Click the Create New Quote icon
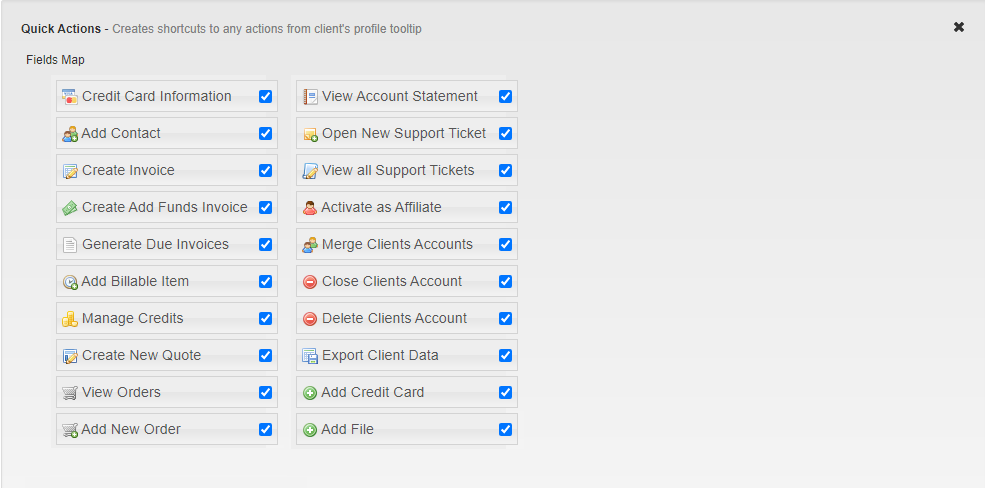The width and height of the screenshot is (985, 488). coord(70,356)
